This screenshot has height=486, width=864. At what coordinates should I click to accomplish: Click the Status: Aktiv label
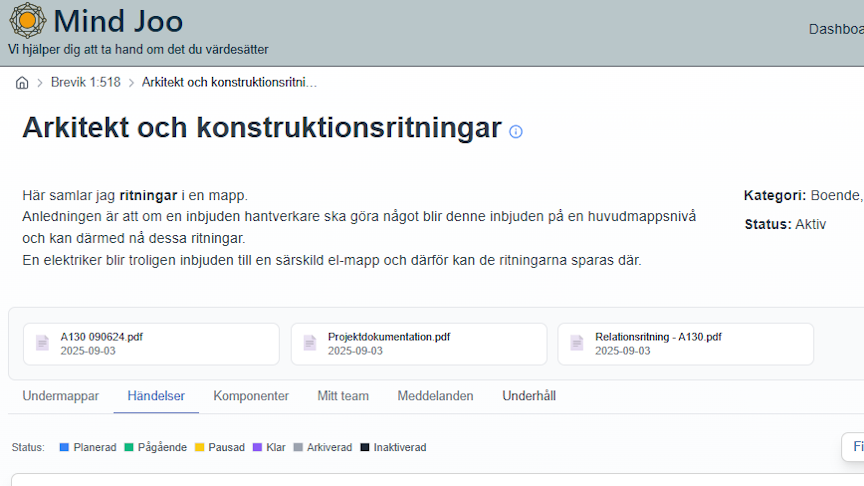(x=785, y=224)
